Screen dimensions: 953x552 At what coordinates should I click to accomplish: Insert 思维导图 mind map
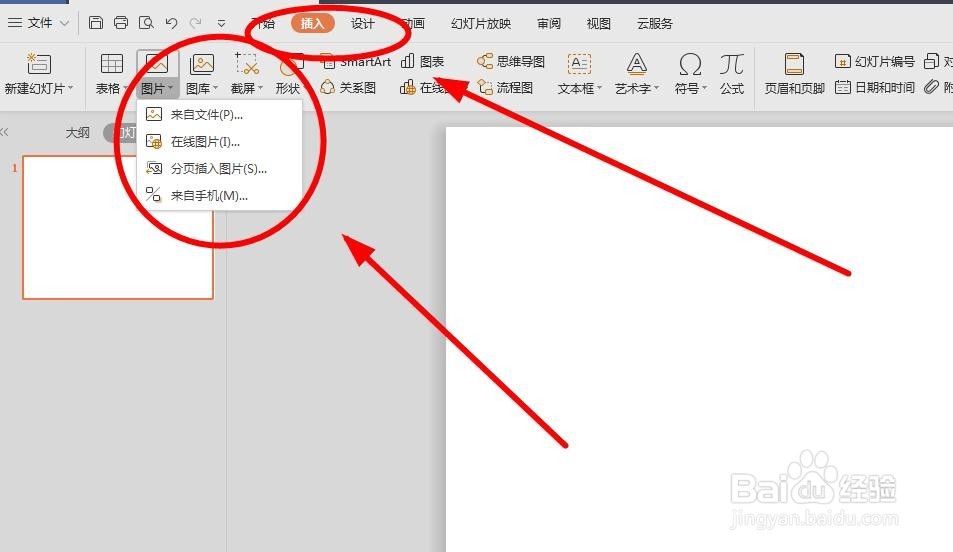[x=511, y=61]
